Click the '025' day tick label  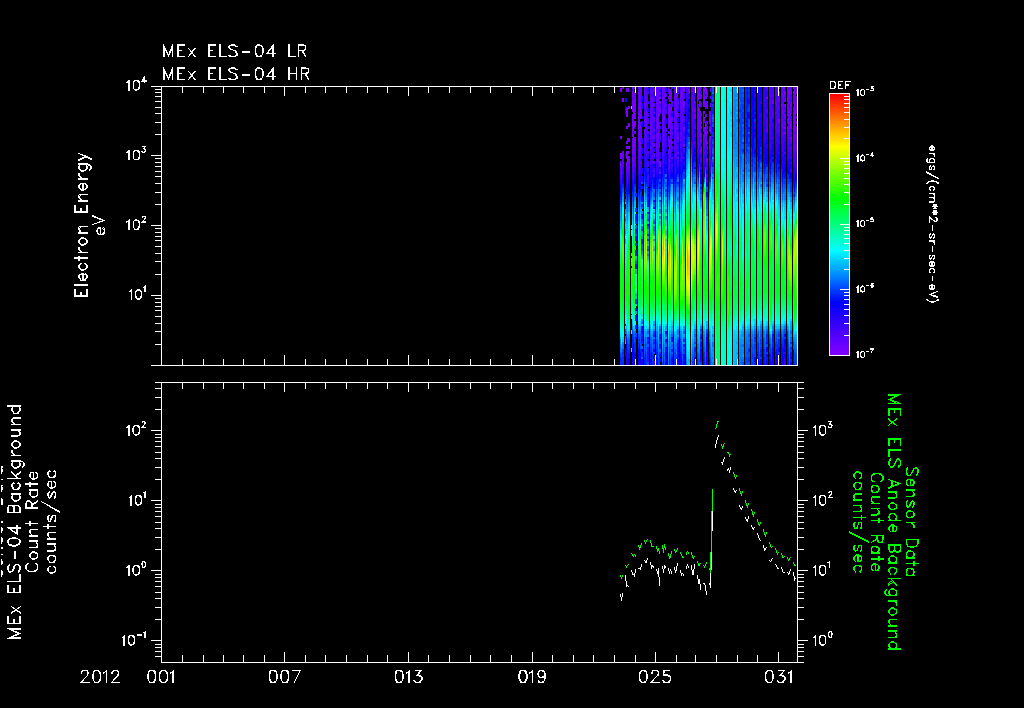tap(655, 677)
